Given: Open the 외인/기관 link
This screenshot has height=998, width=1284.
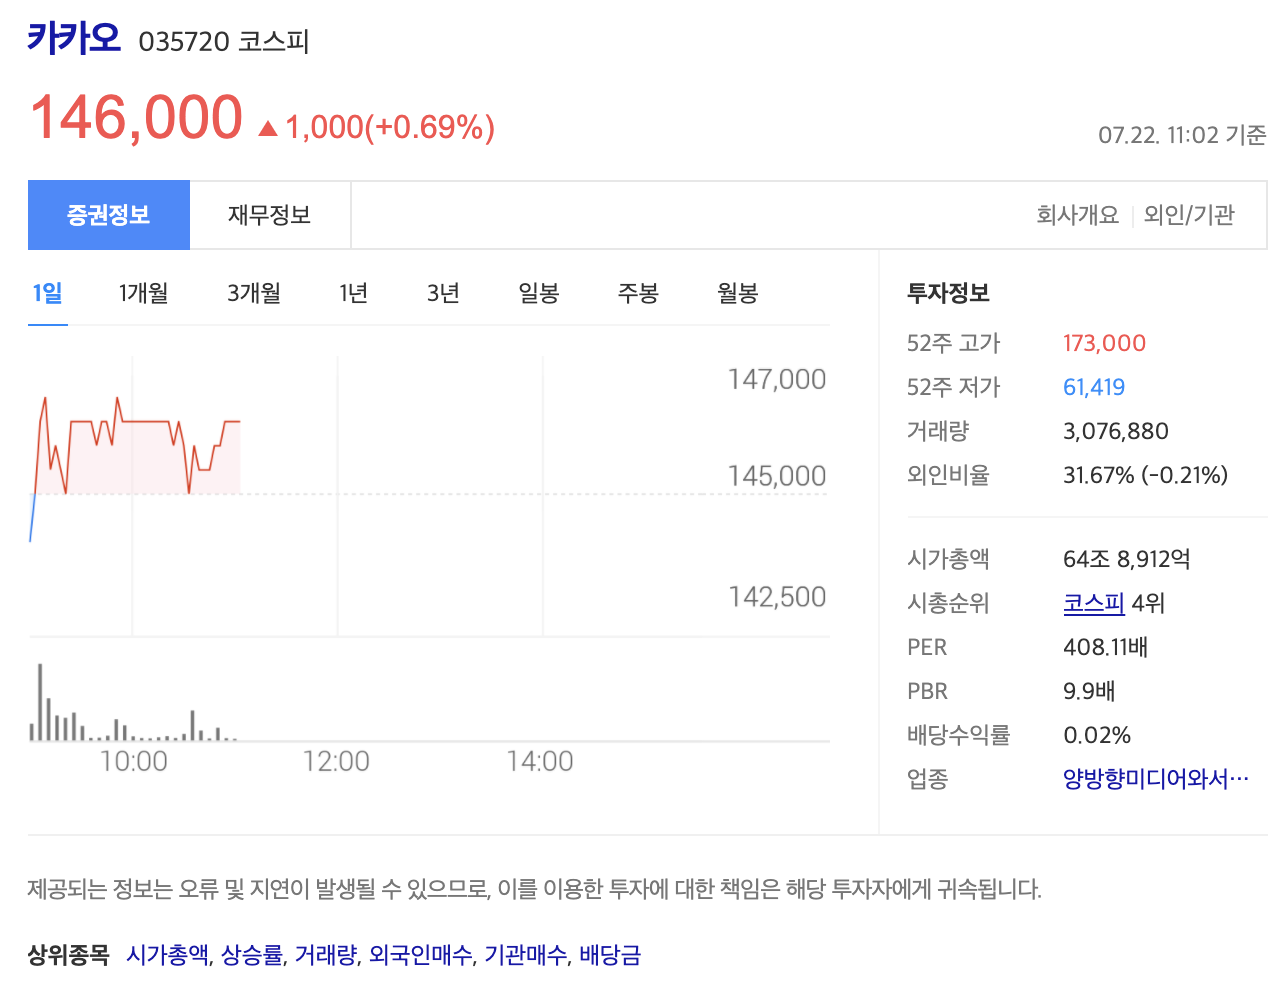Looking at the screenshot, I should [1189, 215].
